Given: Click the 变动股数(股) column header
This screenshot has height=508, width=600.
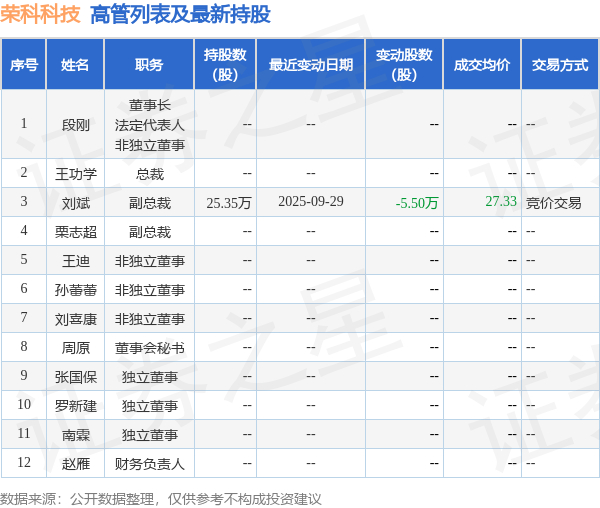Looking at the screenshot, I should [404, 65].
